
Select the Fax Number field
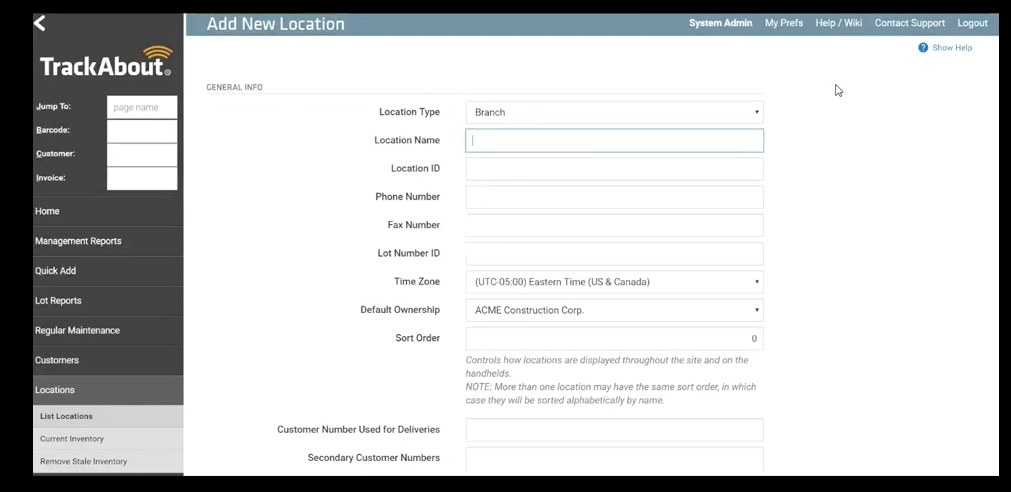(x=614, y=226)
